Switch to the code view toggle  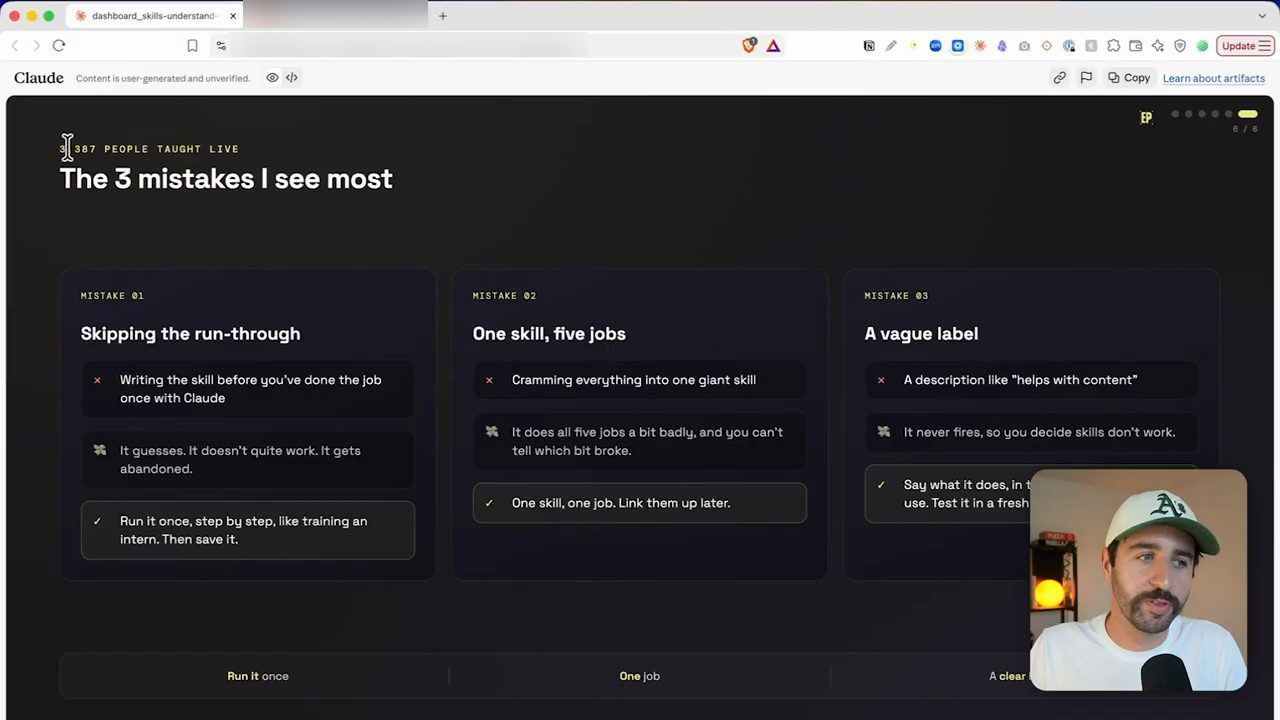click(292, 78)
